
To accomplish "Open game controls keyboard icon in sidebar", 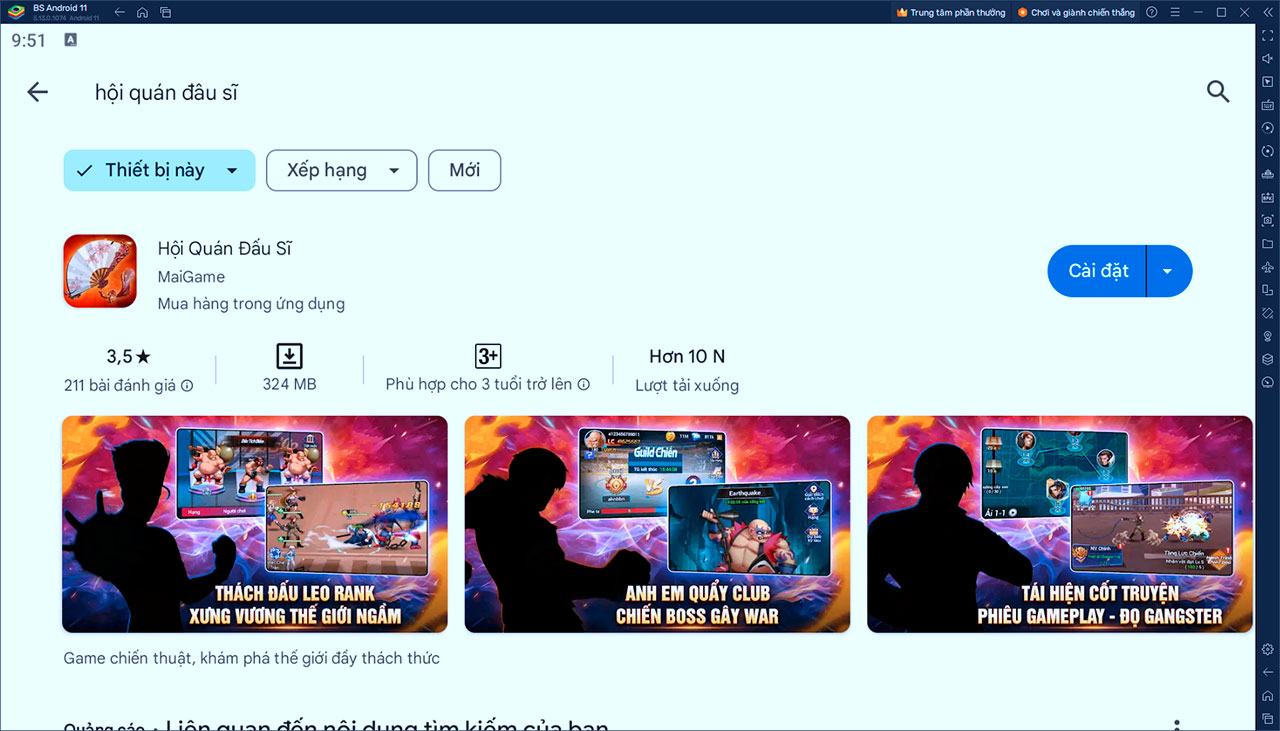I will pos(1267,104).
